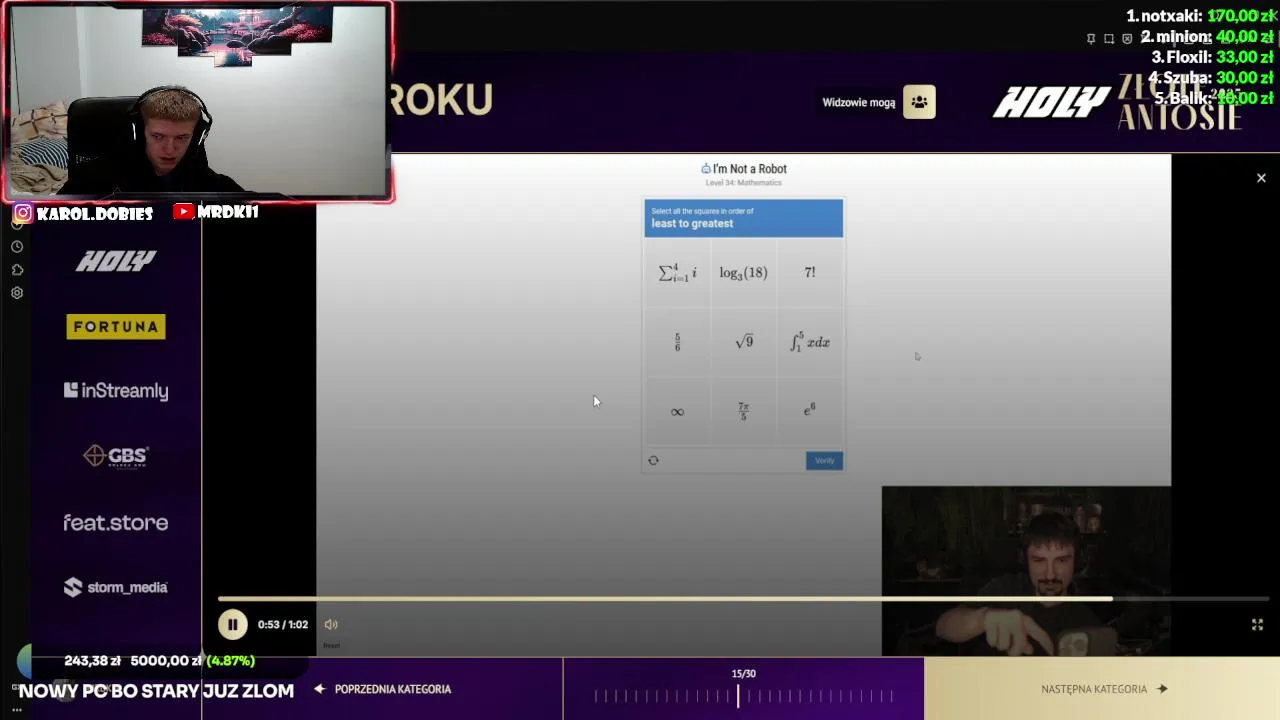Click the captcha Verify button
This screenshot has width=1280, height=720.
click(824, 460)
